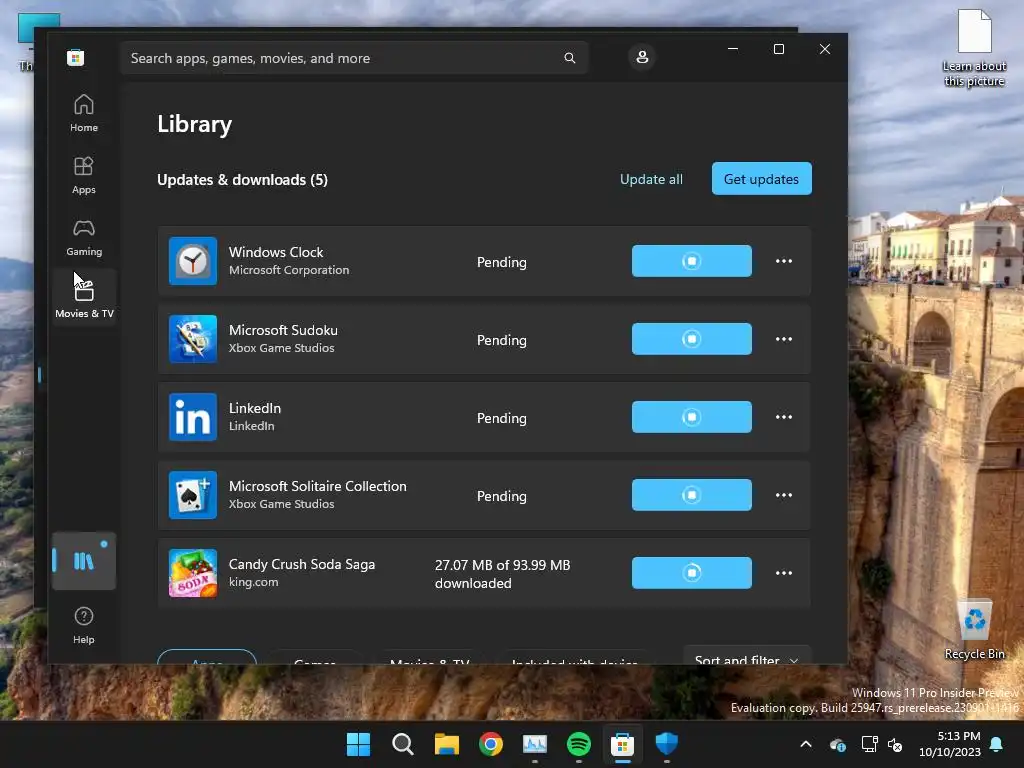
Task: Click the Updates & downloads (5) heading
Action: (242, 180)
